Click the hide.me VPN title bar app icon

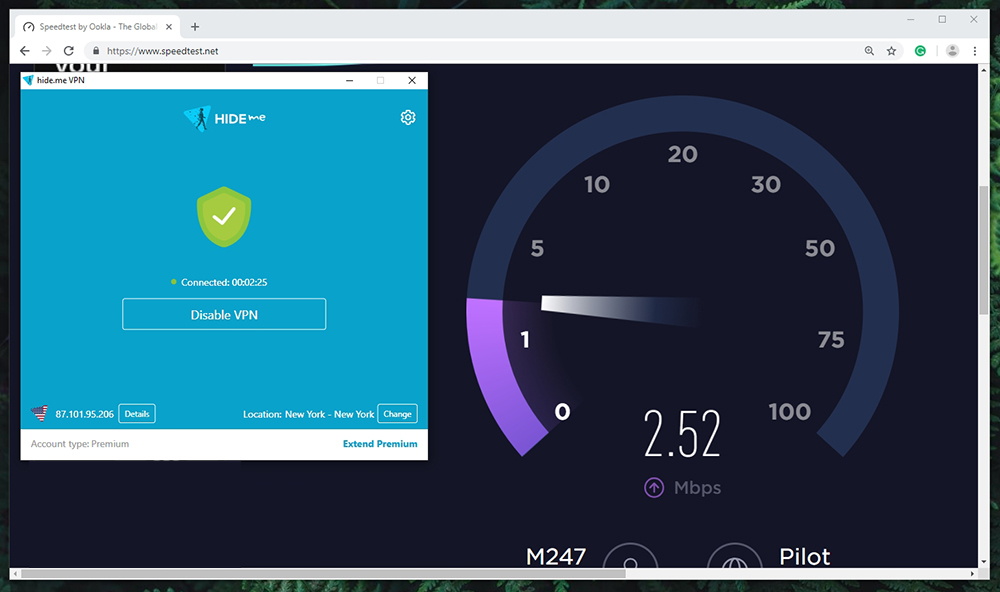[x=28, y=80]
